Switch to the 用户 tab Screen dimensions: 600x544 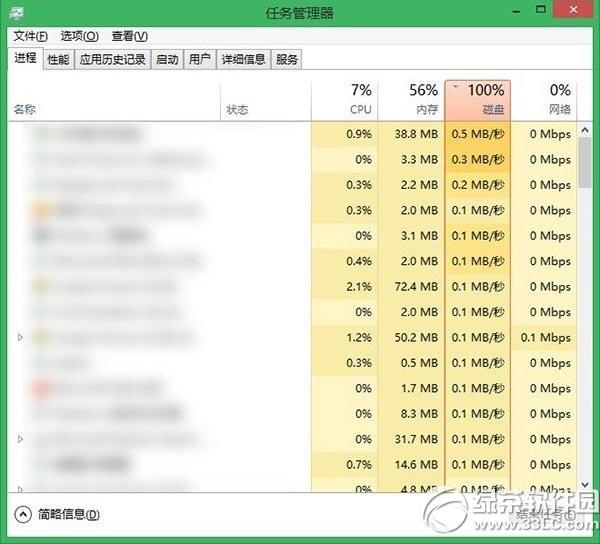click(x=200, y=59)
